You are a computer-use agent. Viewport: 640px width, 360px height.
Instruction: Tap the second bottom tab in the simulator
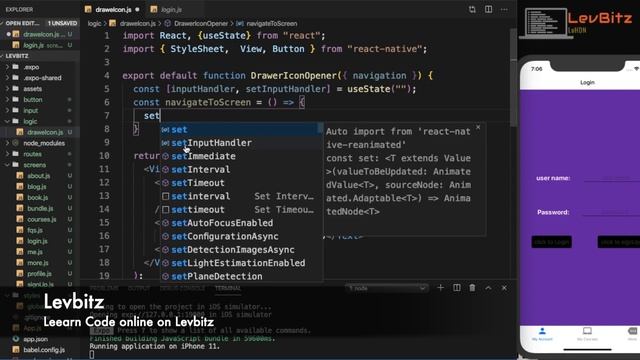(587, 334)
